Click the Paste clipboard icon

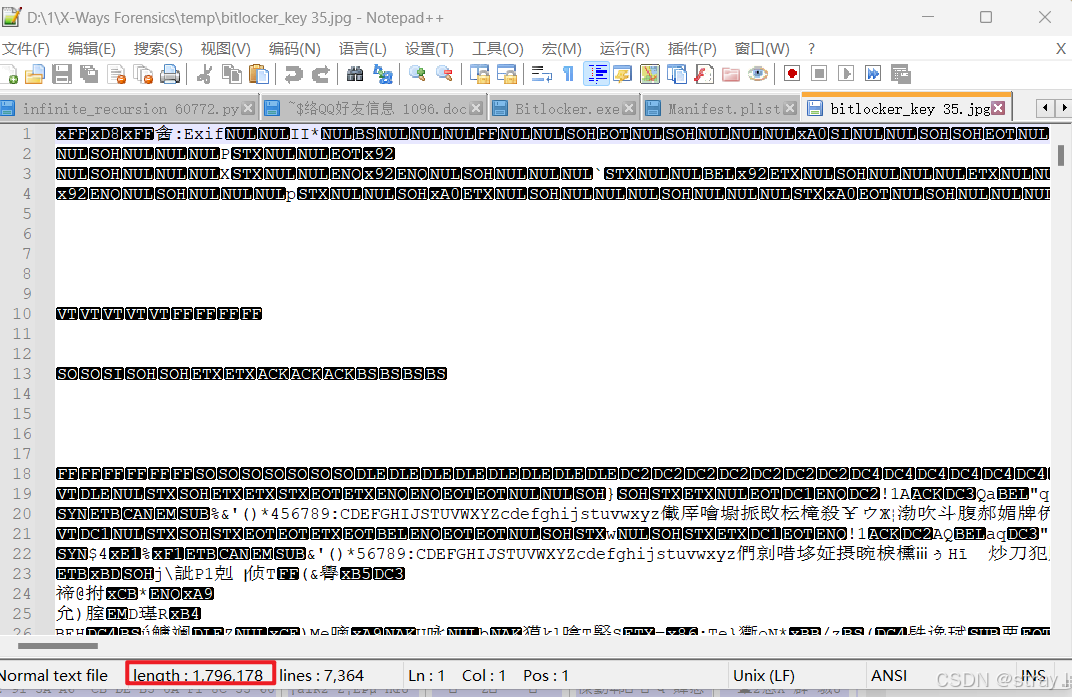(x=259, y=74)
